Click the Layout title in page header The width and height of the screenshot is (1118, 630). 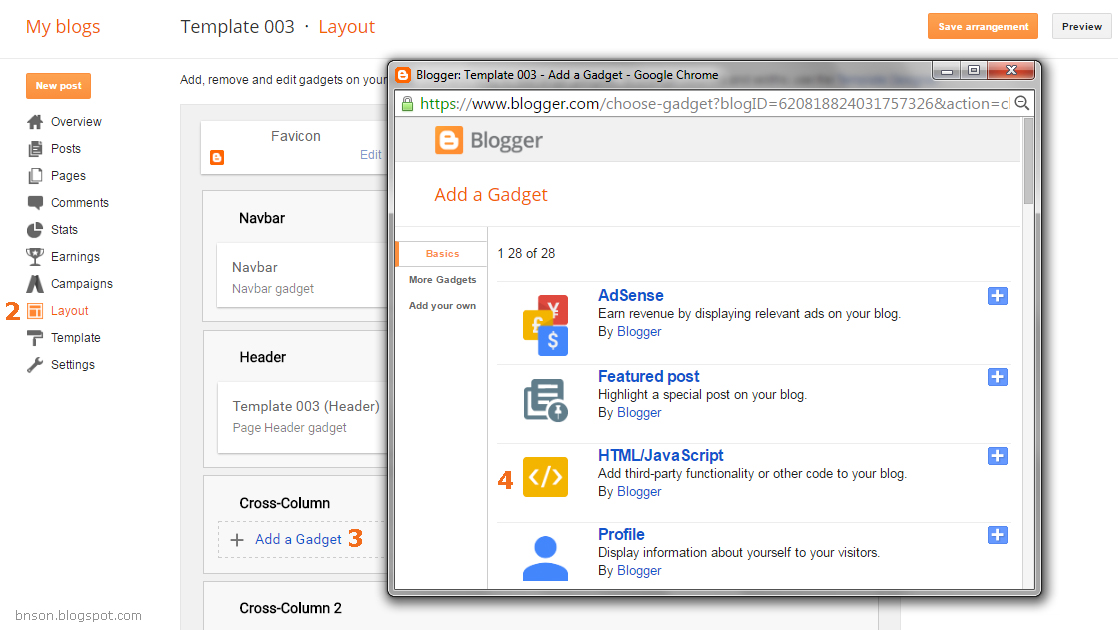point(346,27)
